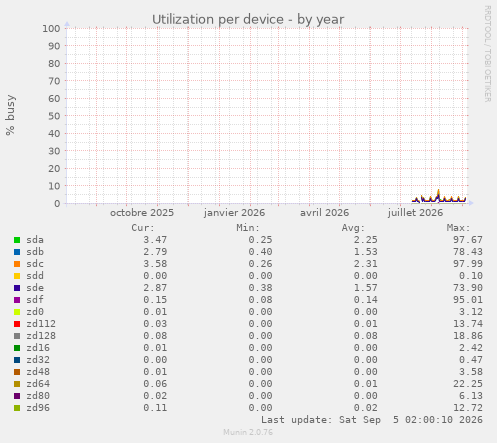Viewport: 497px width, 443px height.
Task: Click the 'Avg:' column header
Action: point(353,228)
